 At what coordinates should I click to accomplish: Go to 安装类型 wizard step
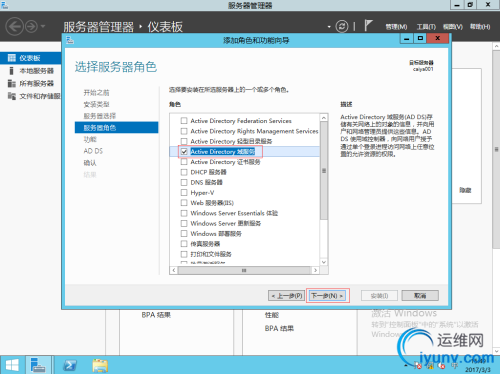(x=96, y=104)
